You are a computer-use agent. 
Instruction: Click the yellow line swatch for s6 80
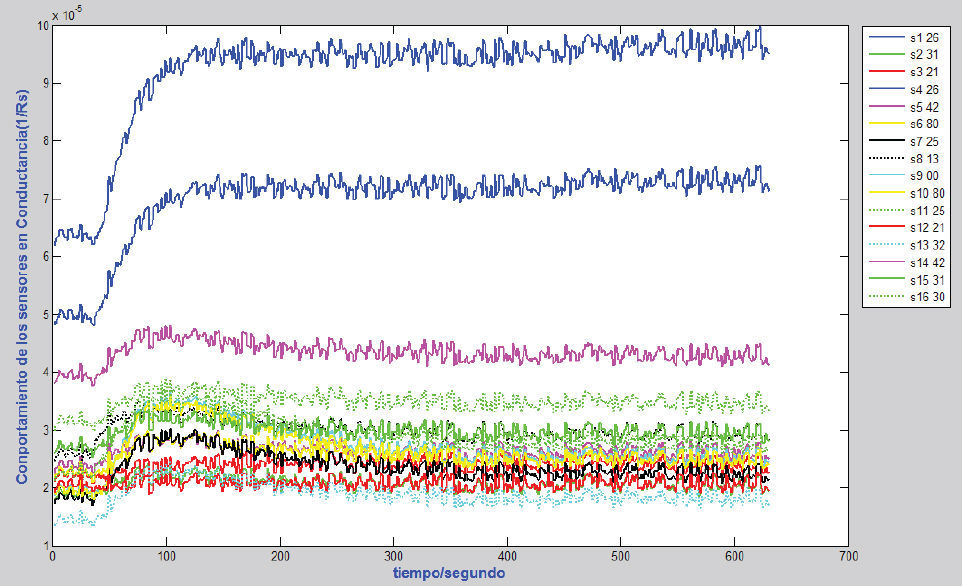coord(885,123)
